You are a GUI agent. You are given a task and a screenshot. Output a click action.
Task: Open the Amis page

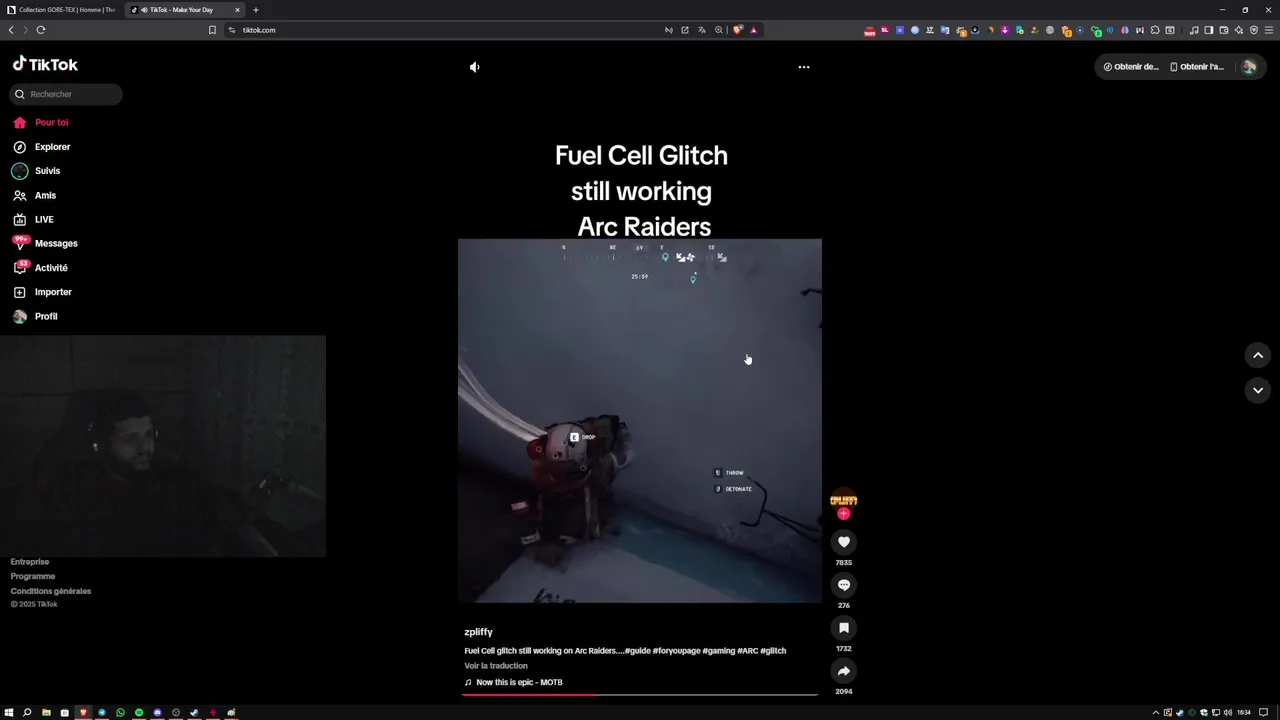pyautogui.click(x=34, y=195)
